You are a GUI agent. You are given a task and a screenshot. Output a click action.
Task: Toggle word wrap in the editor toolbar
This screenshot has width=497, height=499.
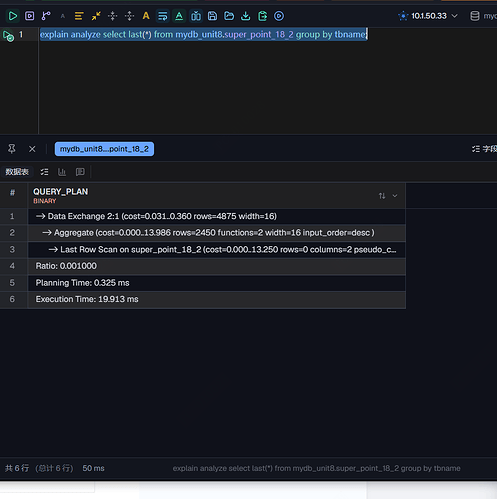[x=163, y=16]
